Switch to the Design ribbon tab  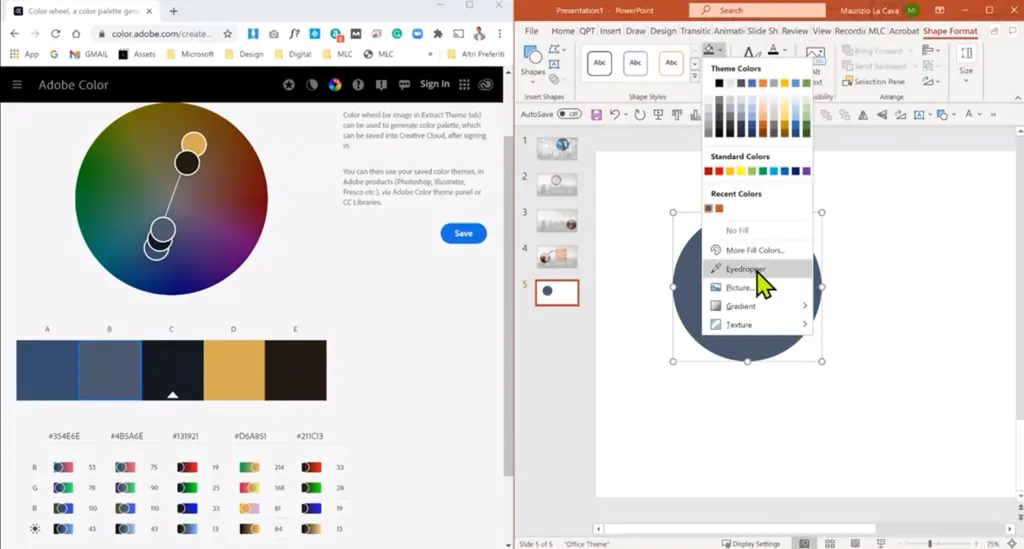[663, 31]
